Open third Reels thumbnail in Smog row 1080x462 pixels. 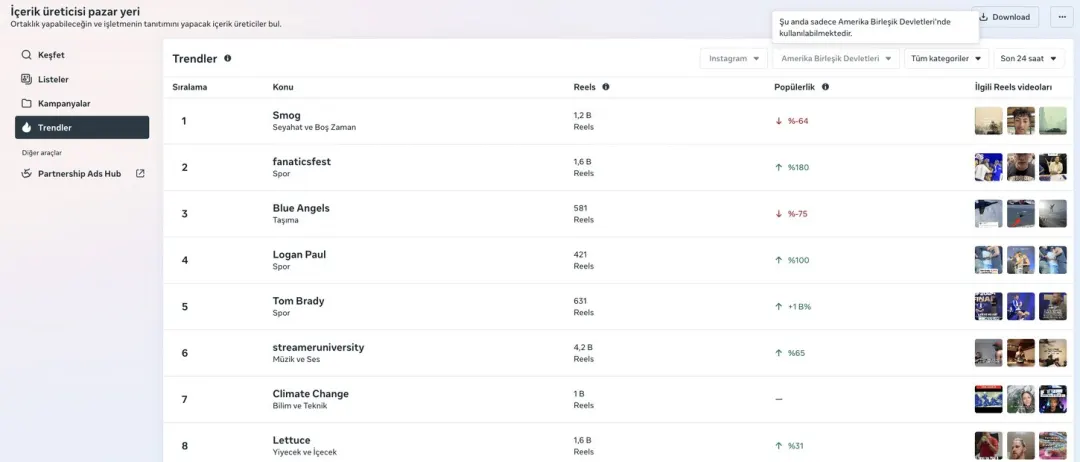(x=1052, y=120)
